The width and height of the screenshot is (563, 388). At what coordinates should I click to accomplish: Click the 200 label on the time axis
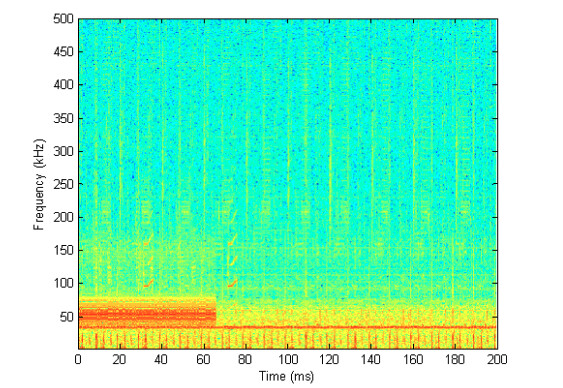[497, 359]
